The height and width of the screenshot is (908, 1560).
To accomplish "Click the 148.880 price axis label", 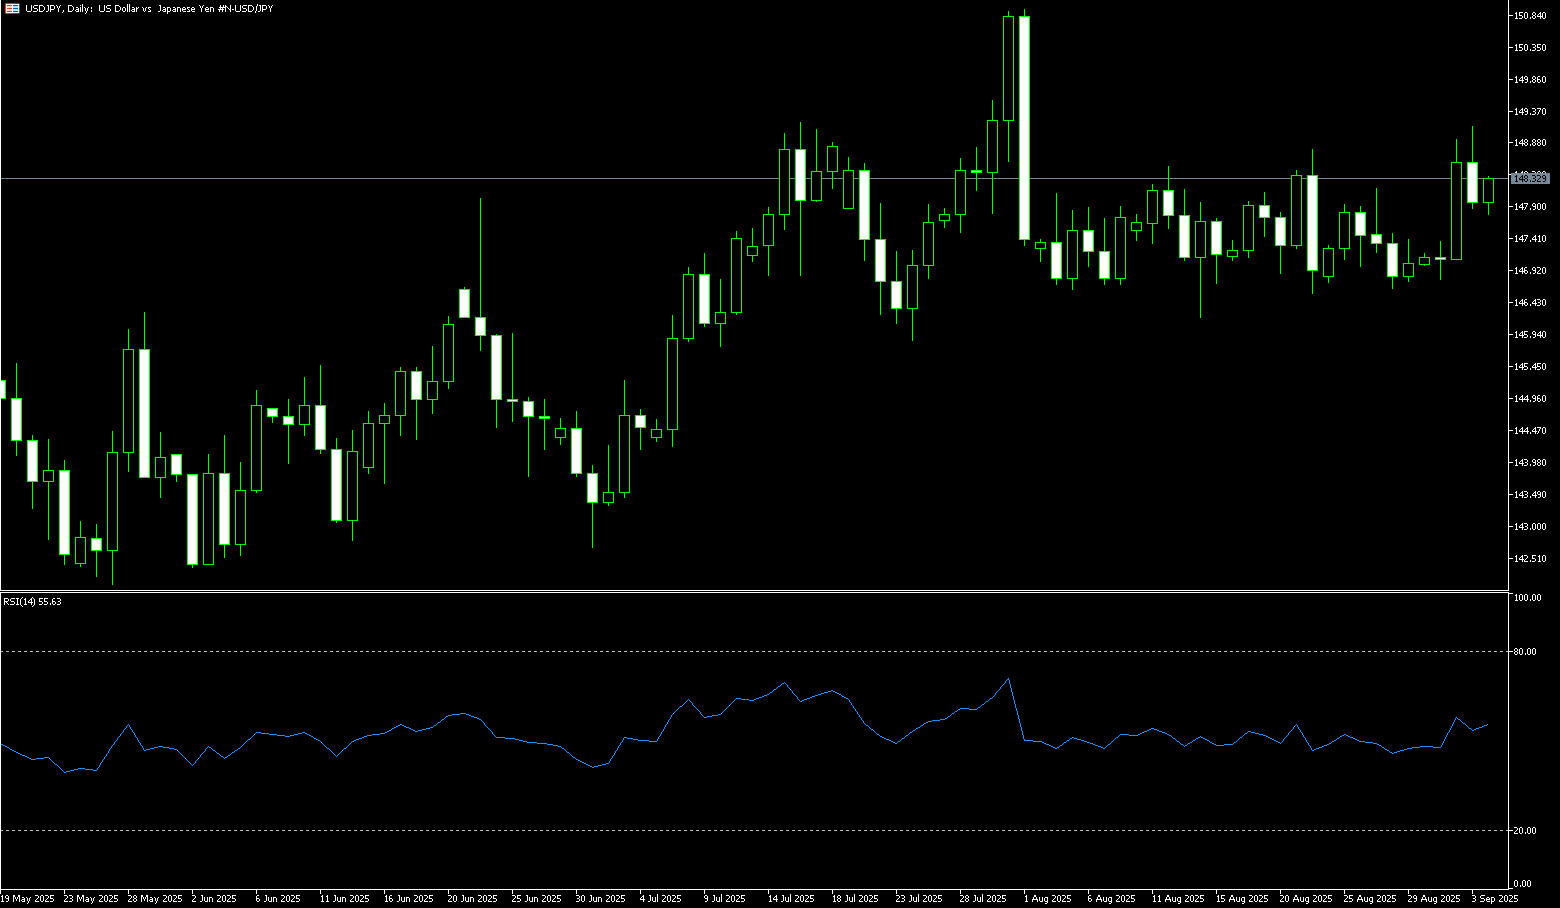I will (1530, 143).
